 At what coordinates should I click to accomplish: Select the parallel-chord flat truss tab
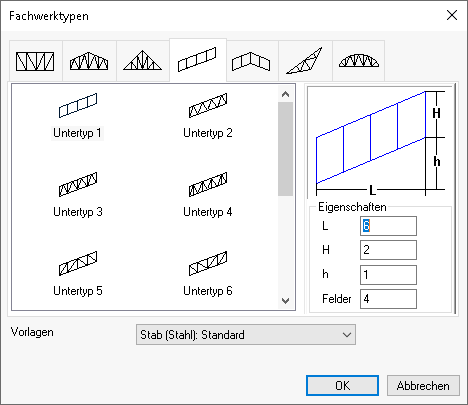(36, 61)
